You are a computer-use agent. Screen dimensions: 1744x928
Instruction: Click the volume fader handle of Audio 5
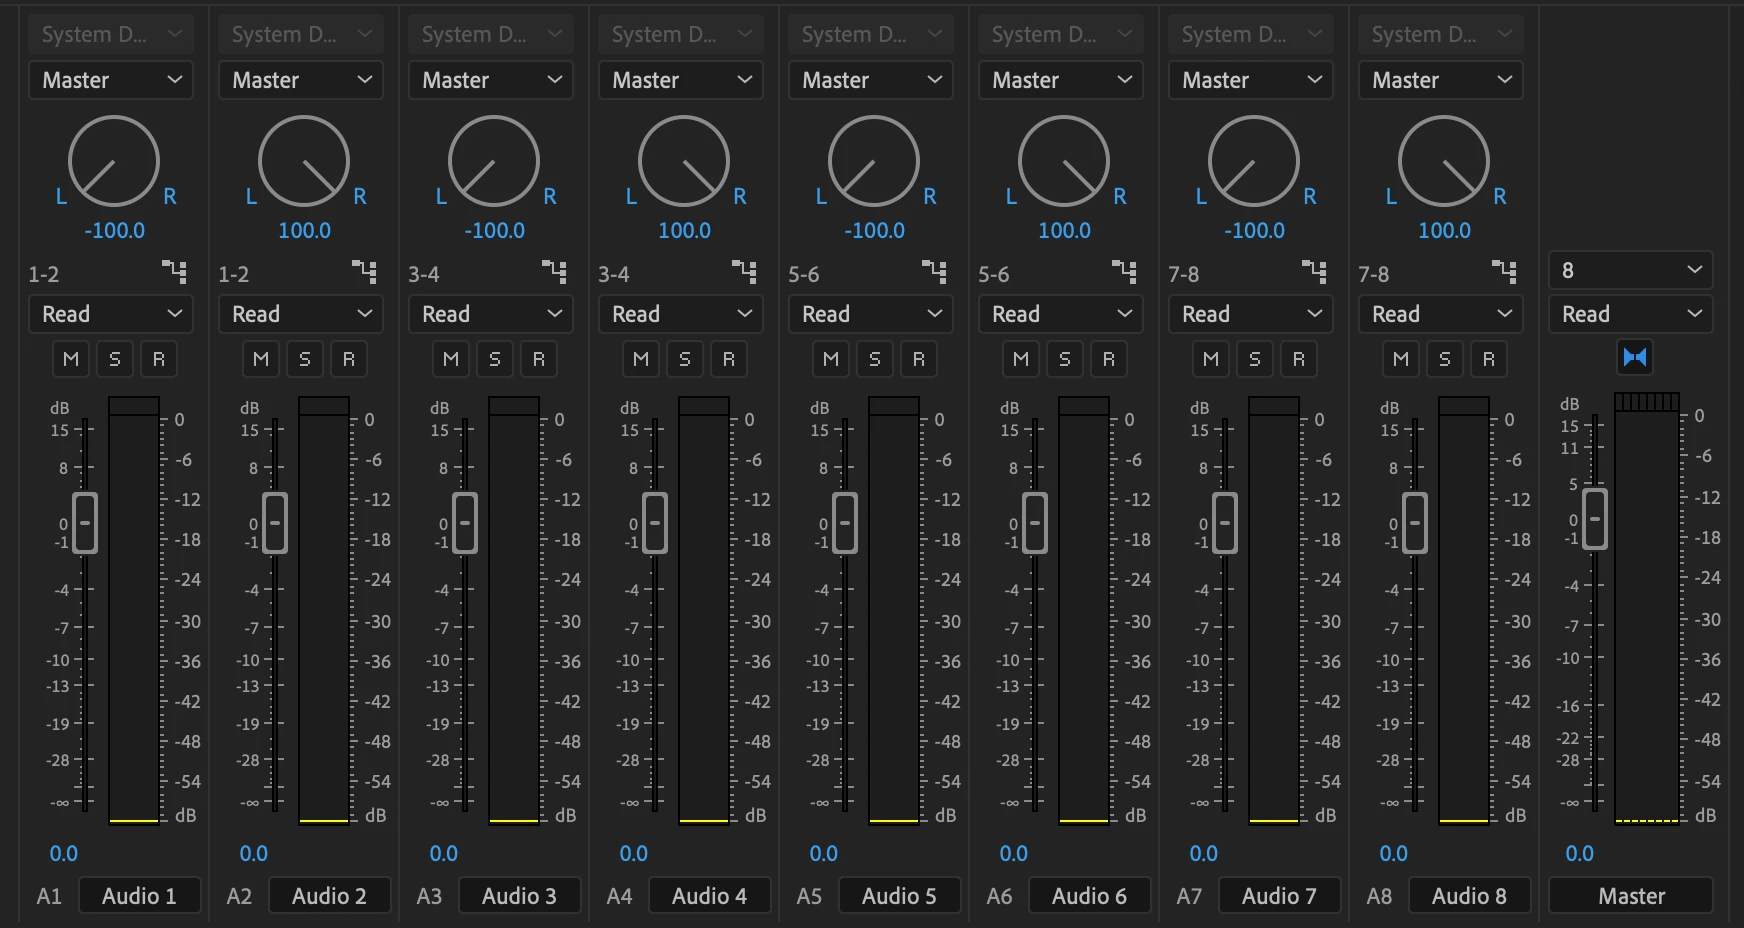(845, 523)
